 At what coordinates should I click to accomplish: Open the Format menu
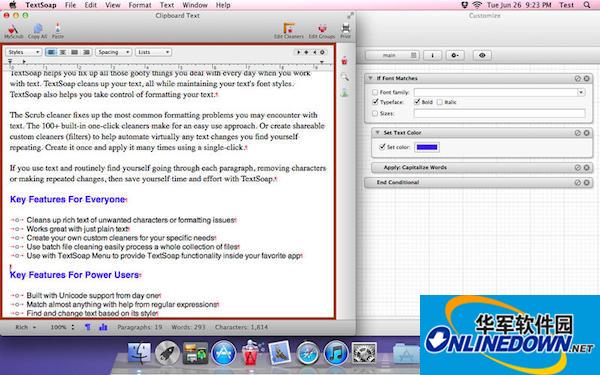(140, 5)
